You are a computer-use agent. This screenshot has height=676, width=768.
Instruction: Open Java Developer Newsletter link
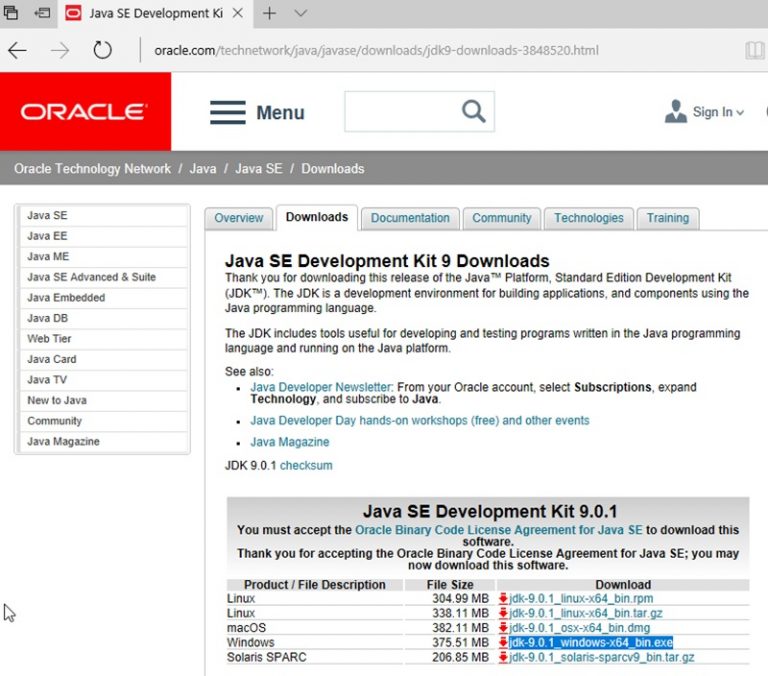[x=321, y=387]
